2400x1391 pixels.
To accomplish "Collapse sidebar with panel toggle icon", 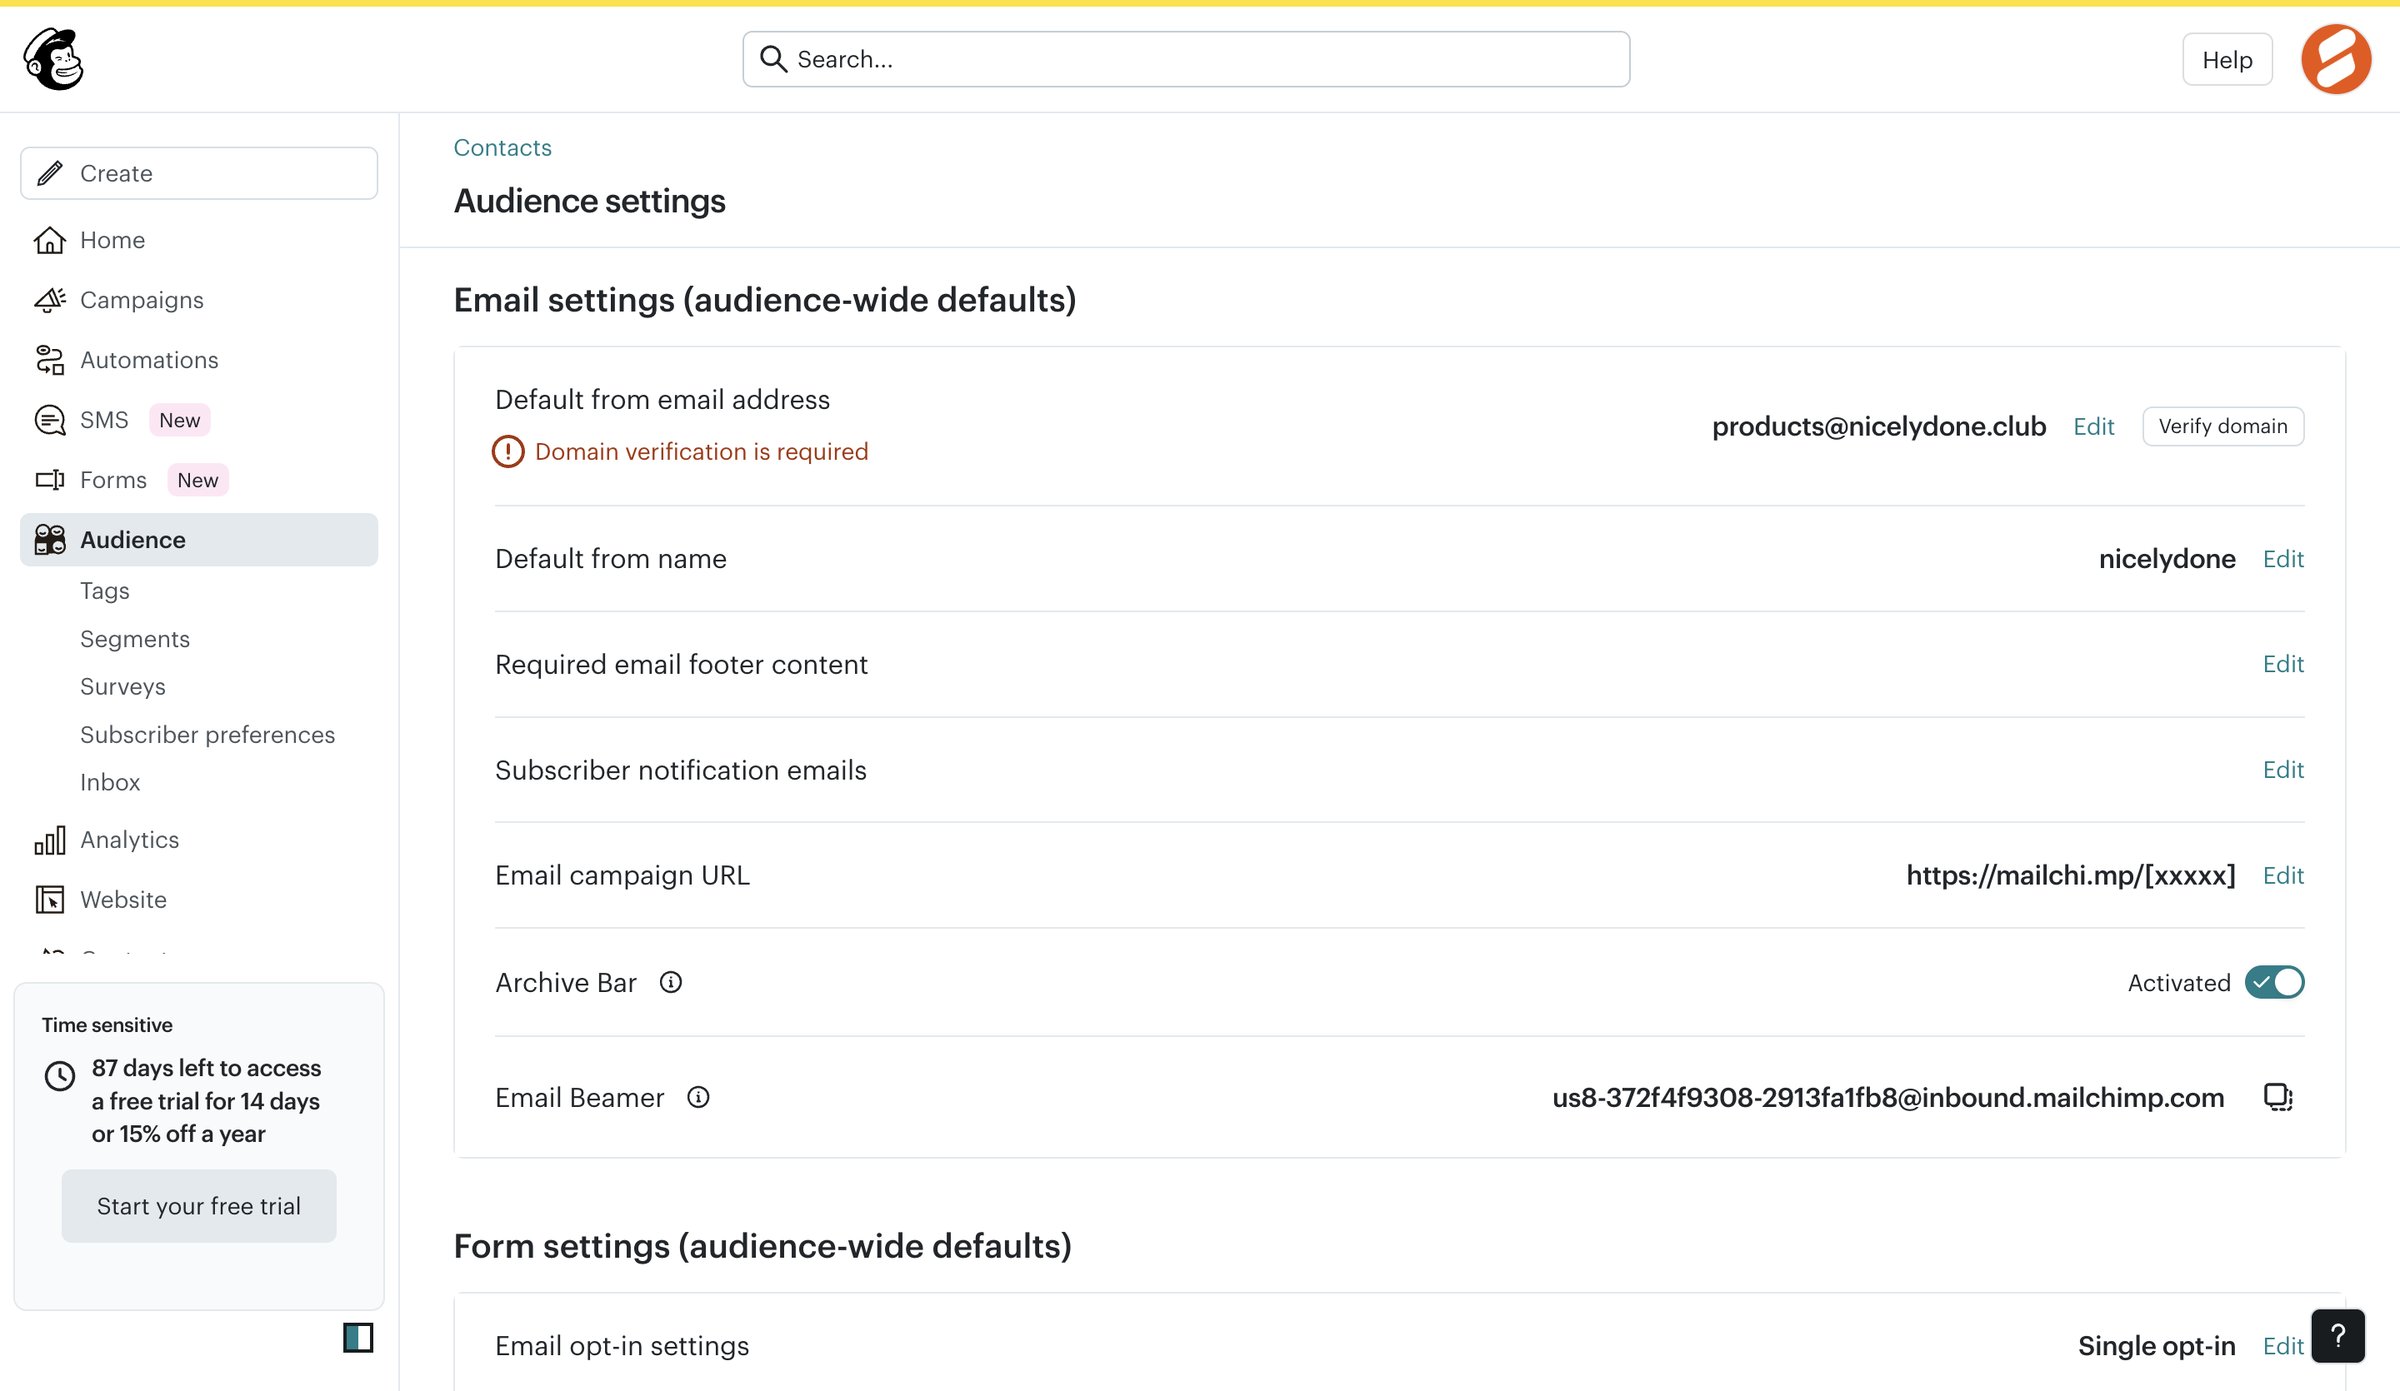I will (358, 1337).
